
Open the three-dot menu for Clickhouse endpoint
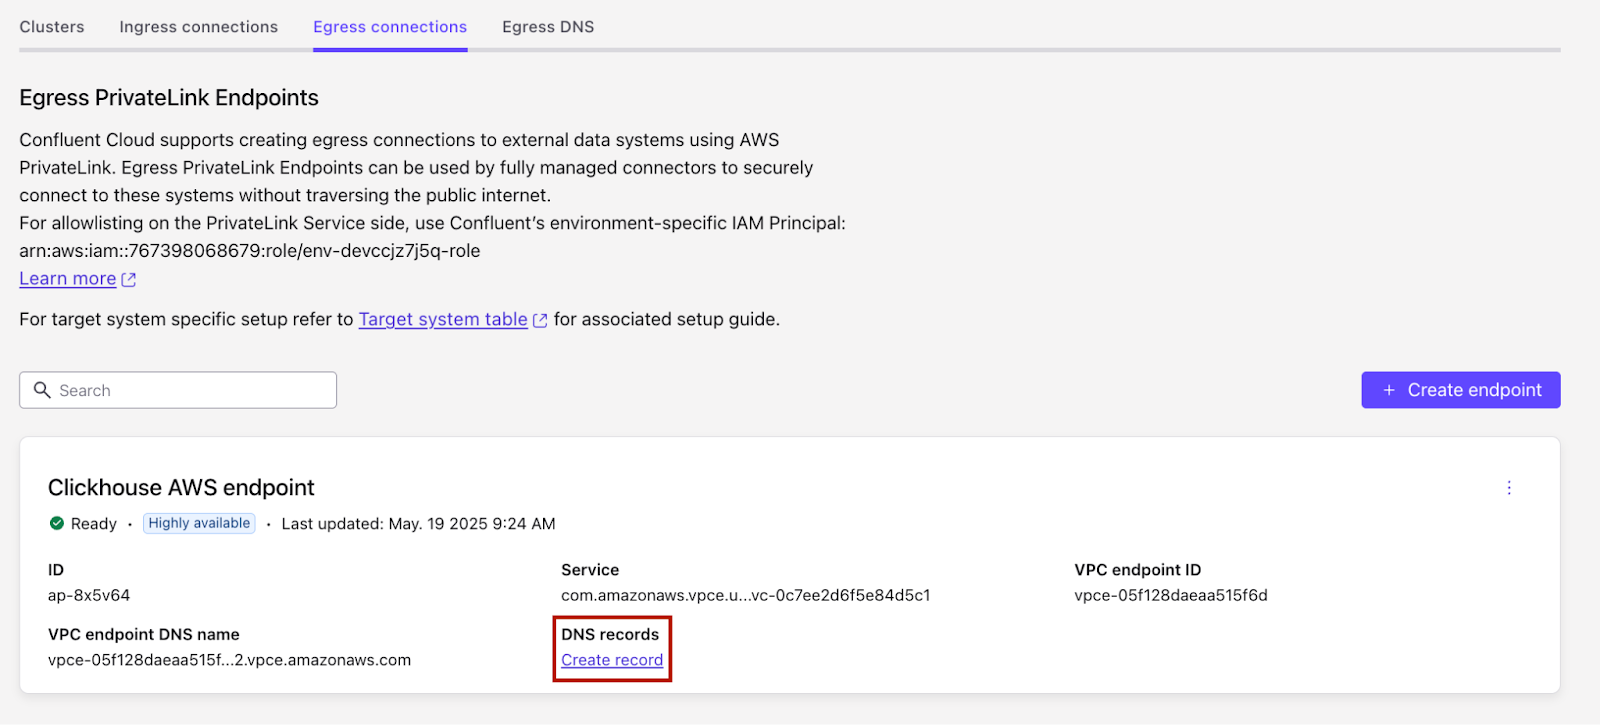tap(1509, 488)
